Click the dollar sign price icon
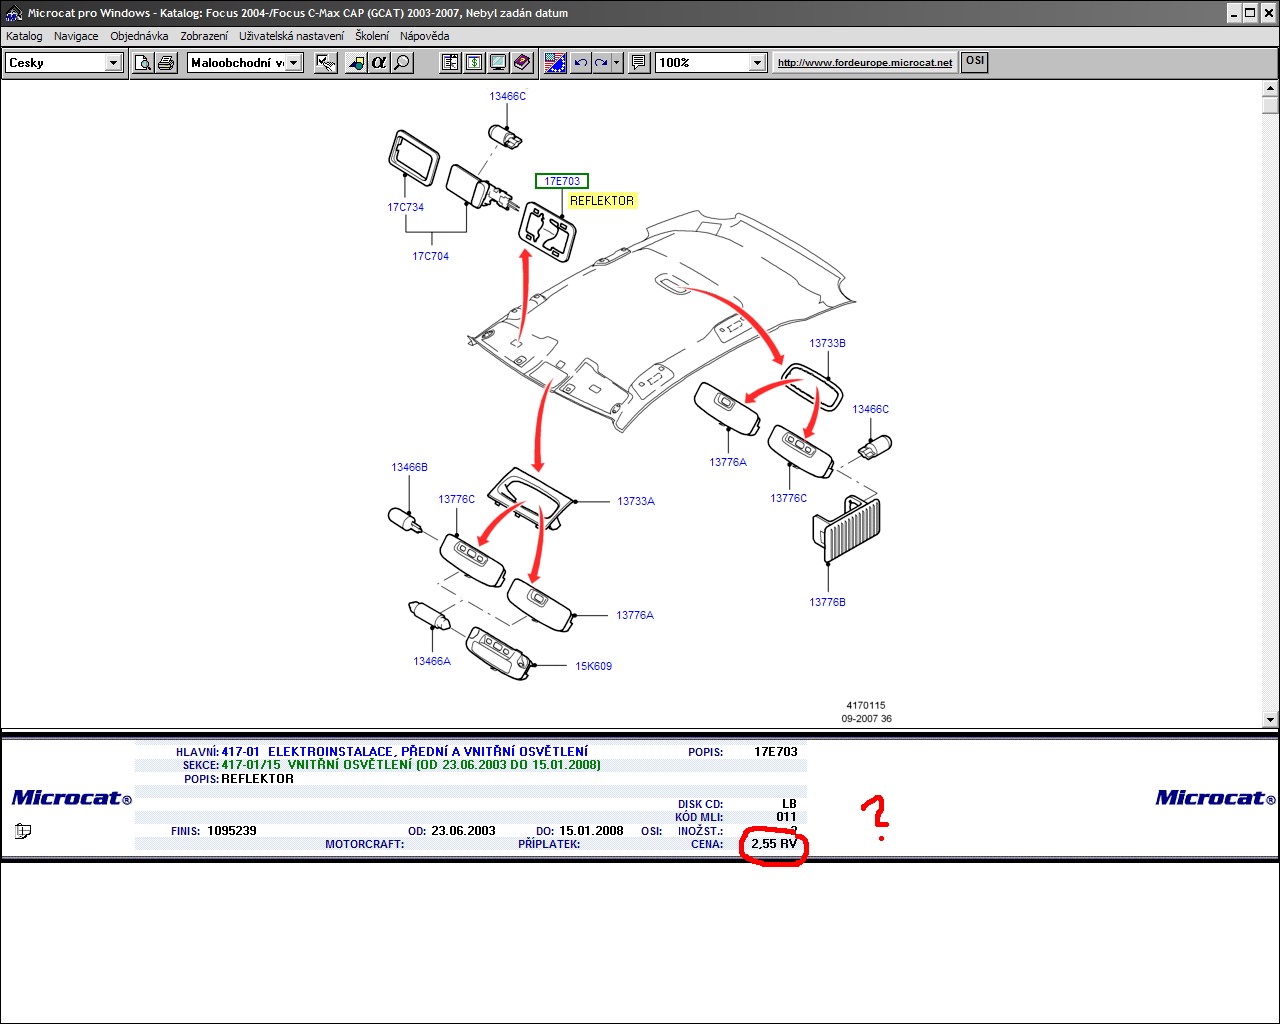Viewport: 1280px width, 1024px height. click(474, 63)
